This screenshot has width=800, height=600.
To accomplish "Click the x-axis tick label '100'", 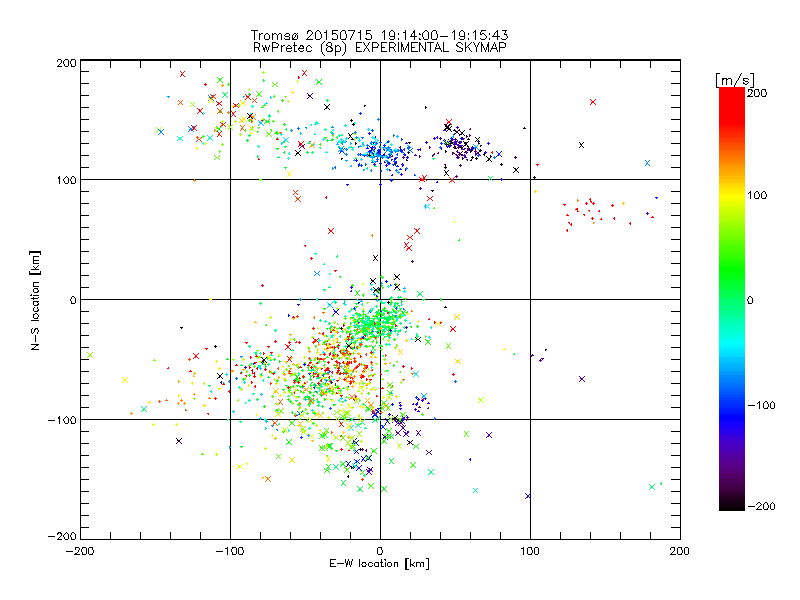I will [x=530, y=551].
